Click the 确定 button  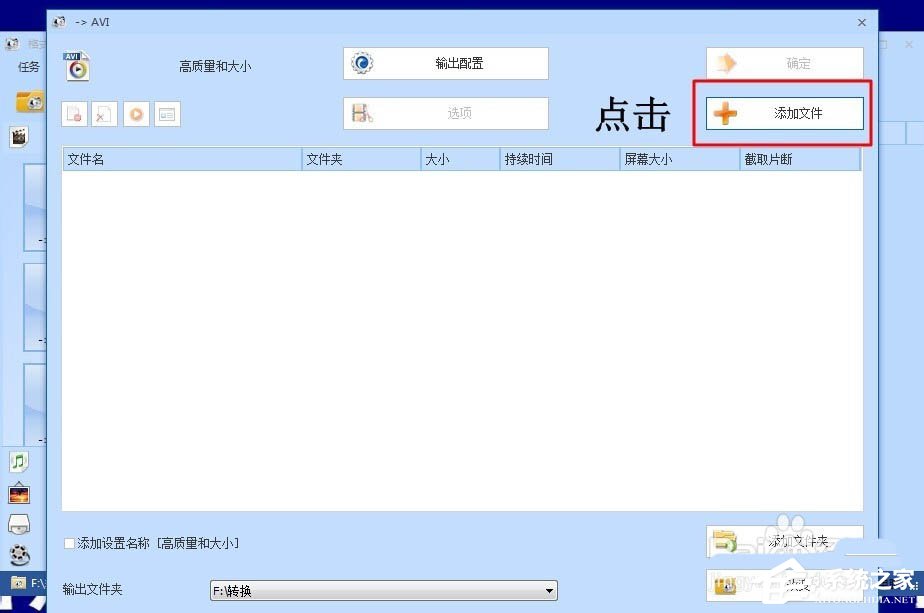tap(784, 63)
